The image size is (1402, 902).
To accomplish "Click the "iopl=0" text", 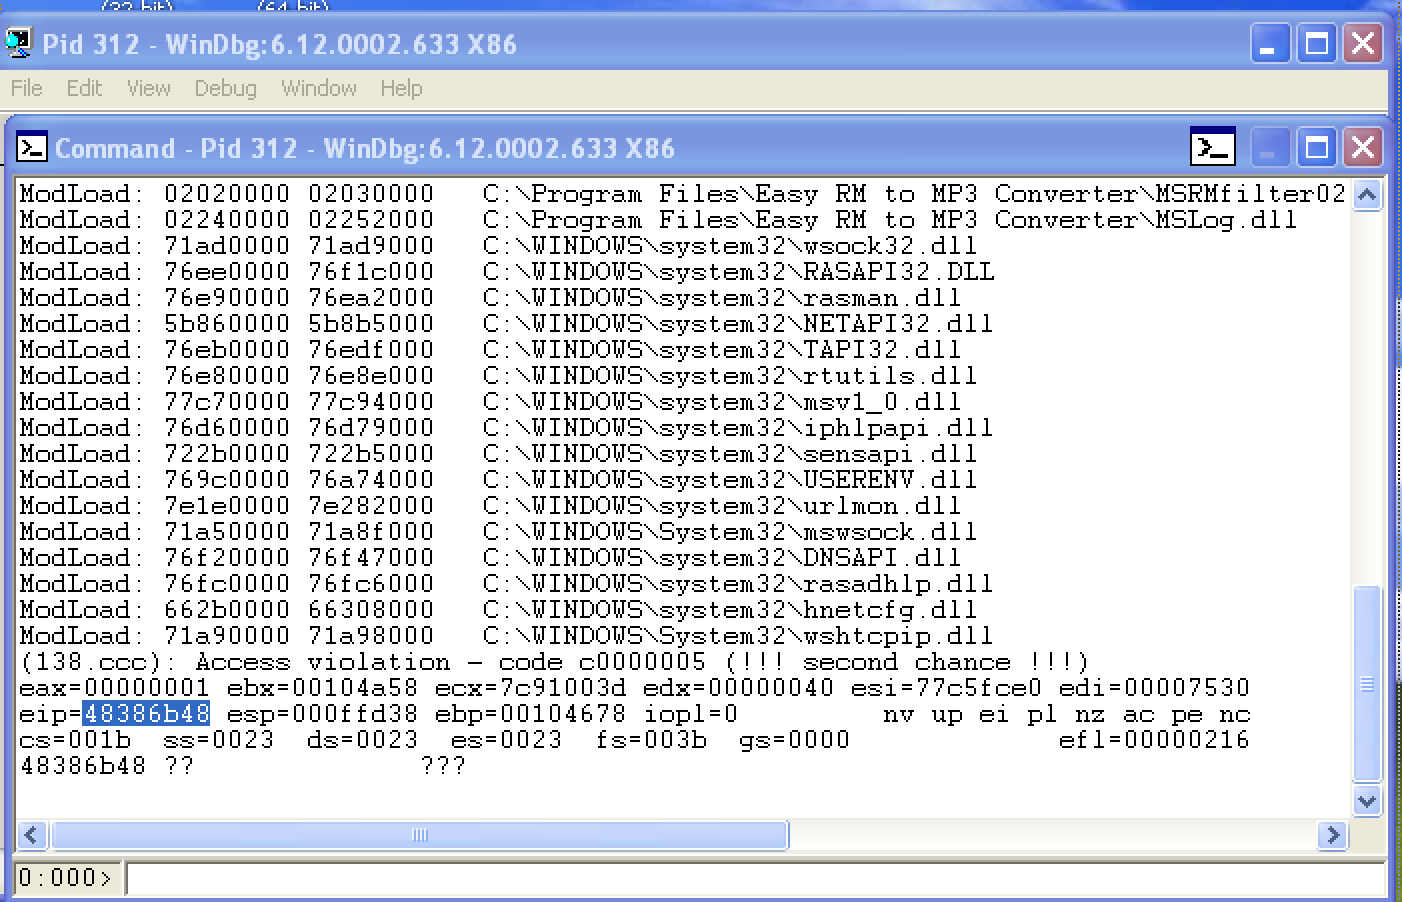I will (x=690, y=714).
